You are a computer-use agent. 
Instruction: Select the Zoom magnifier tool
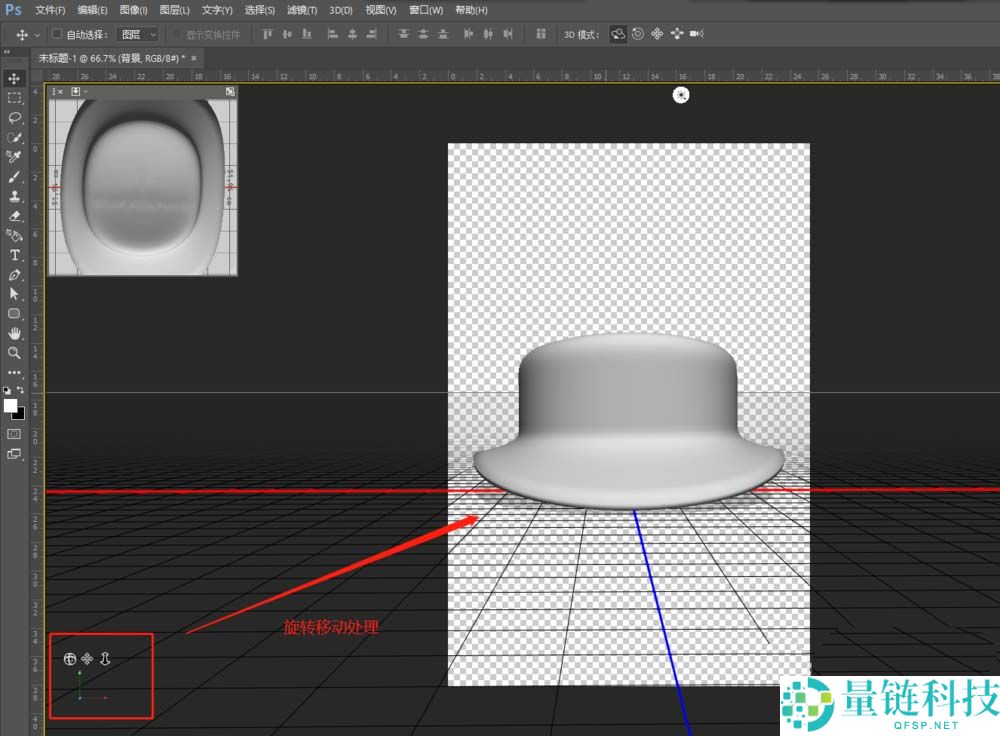tap(14, 353)
